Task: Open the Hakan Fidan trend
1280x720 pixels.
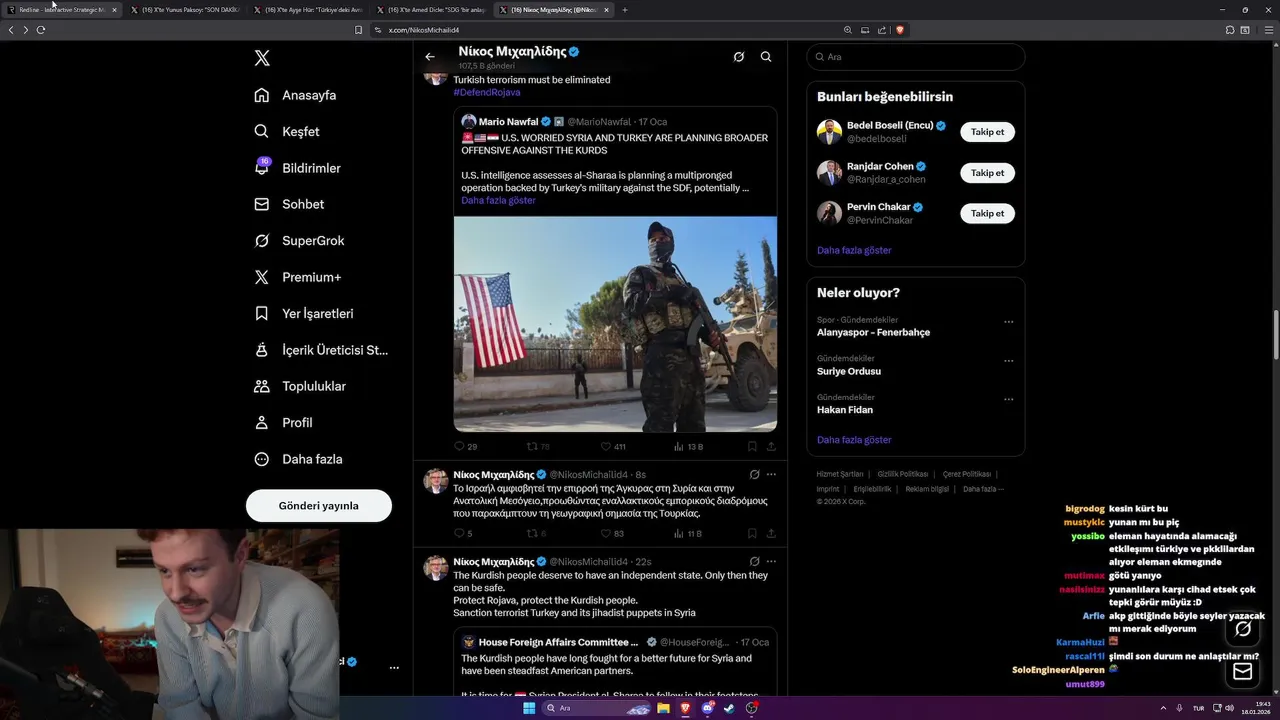Action: [x=845, y=410]
